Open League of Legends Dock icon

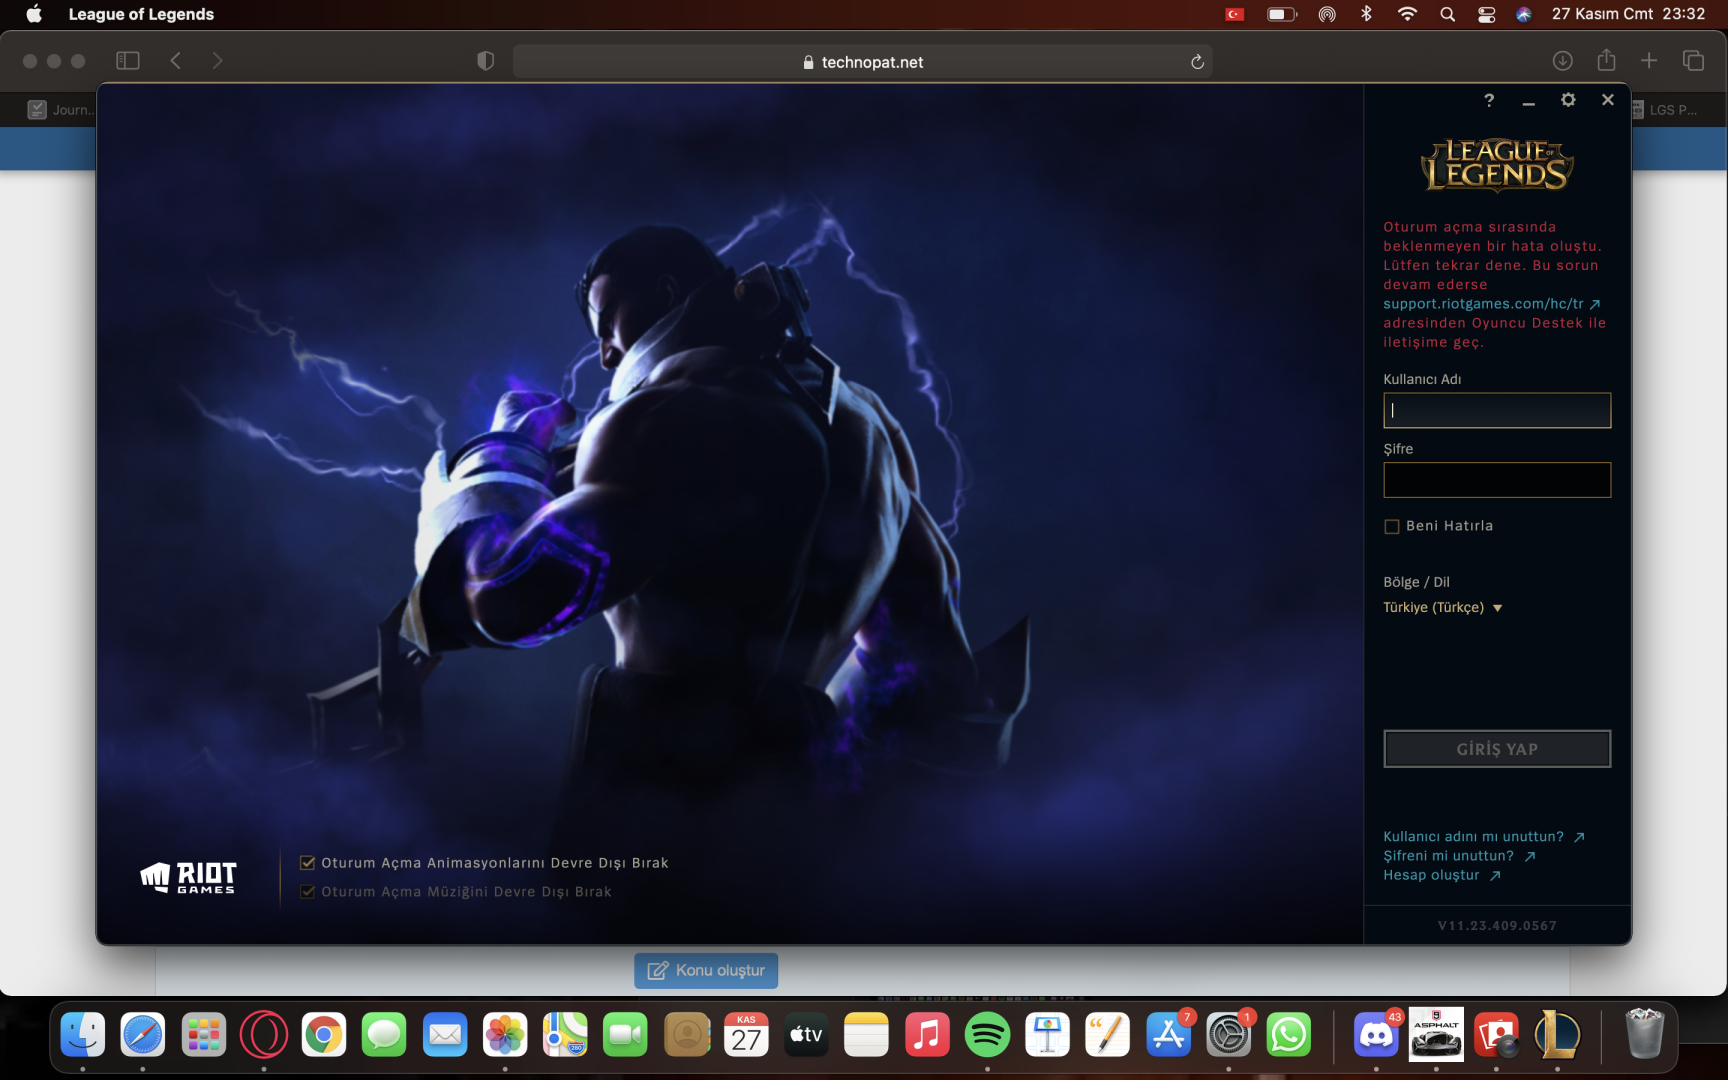[x=1557, y=1035]
